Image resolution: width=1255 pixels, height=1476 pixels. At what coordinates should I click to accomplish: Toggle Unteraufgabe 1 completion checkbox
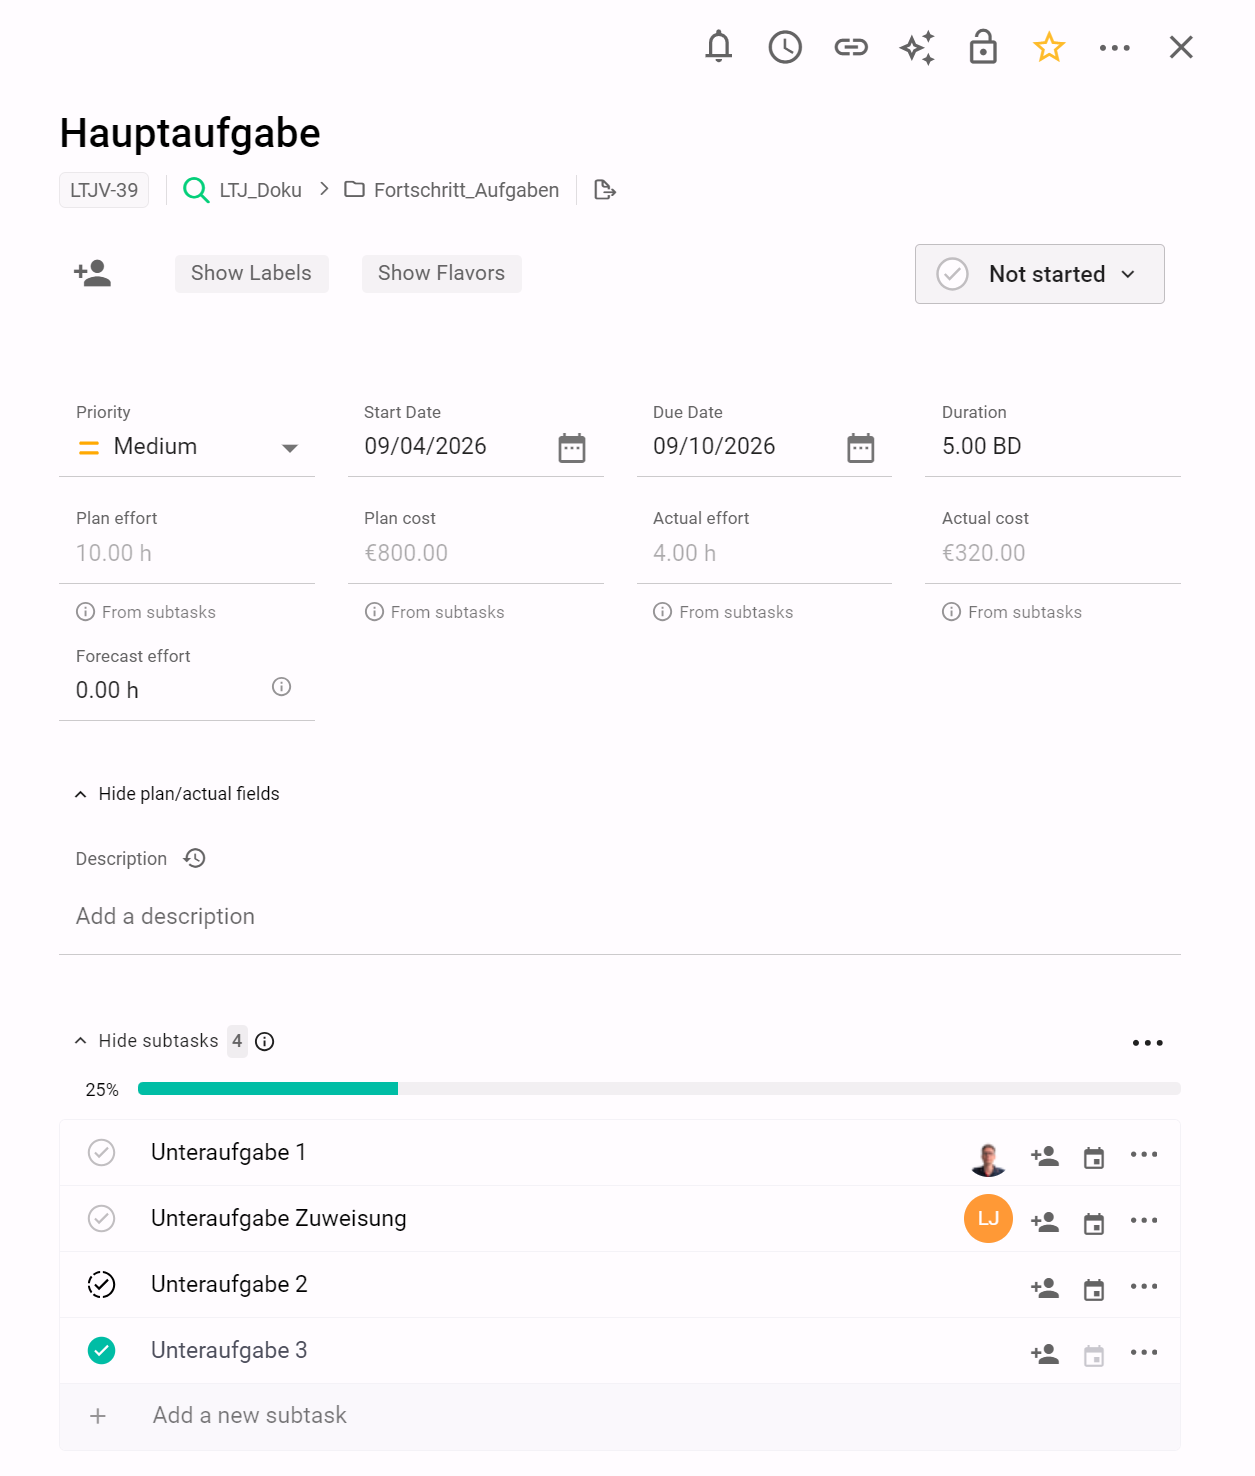pyautogui.click(x=102, y=1153)
